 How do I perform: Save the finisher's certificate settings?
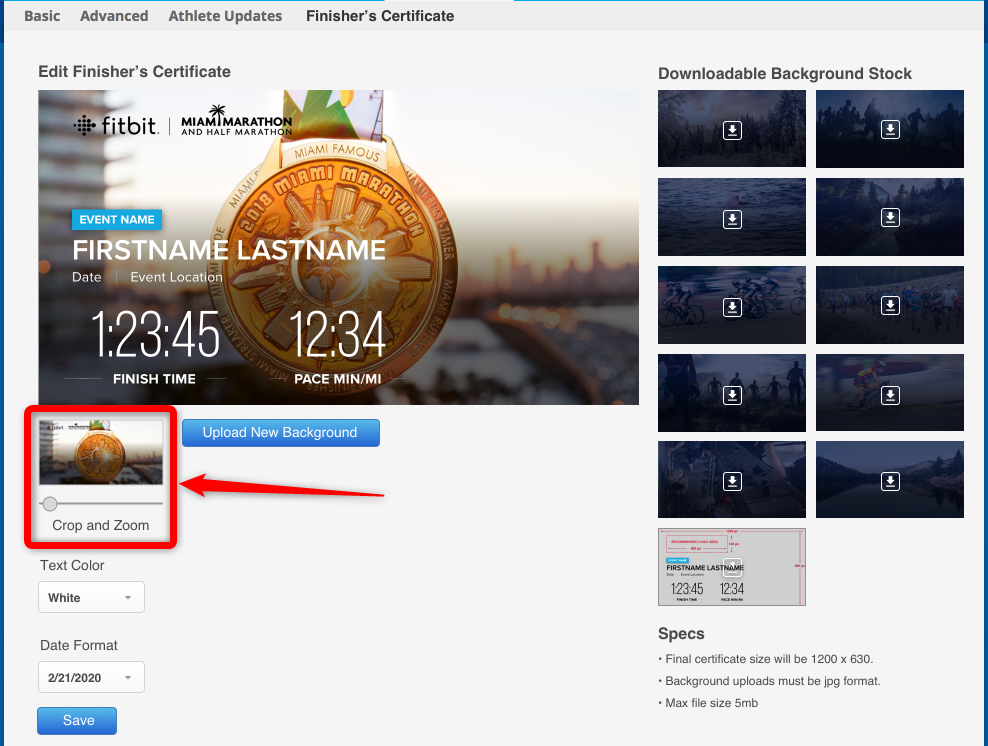(77, 721)
